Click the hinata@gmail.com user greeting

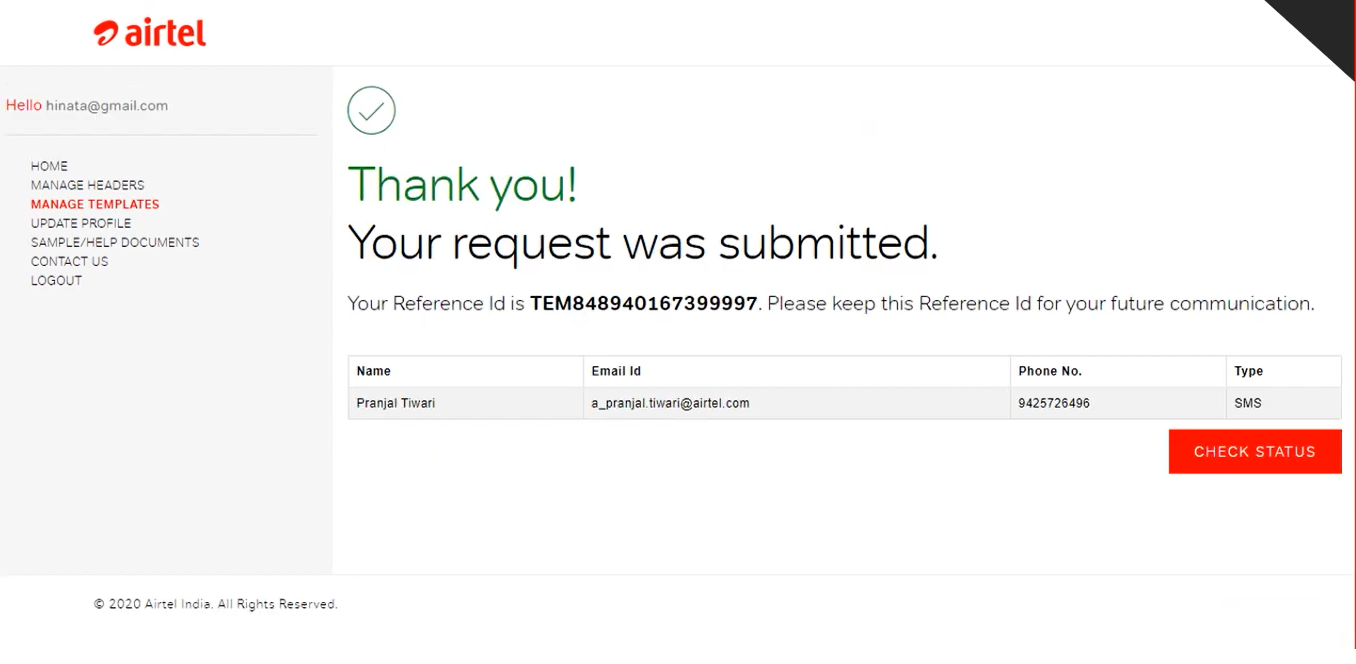pyautogui.click(x=106, y=106)
